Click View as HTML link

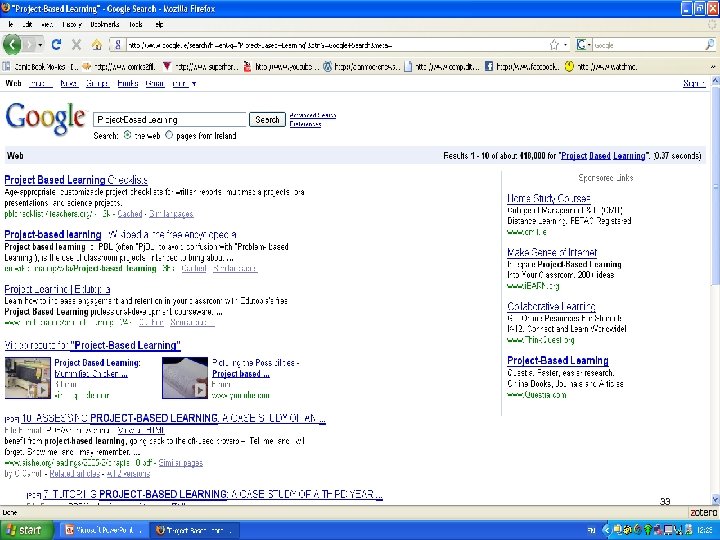pyautogui.click(x=141, y=430)
